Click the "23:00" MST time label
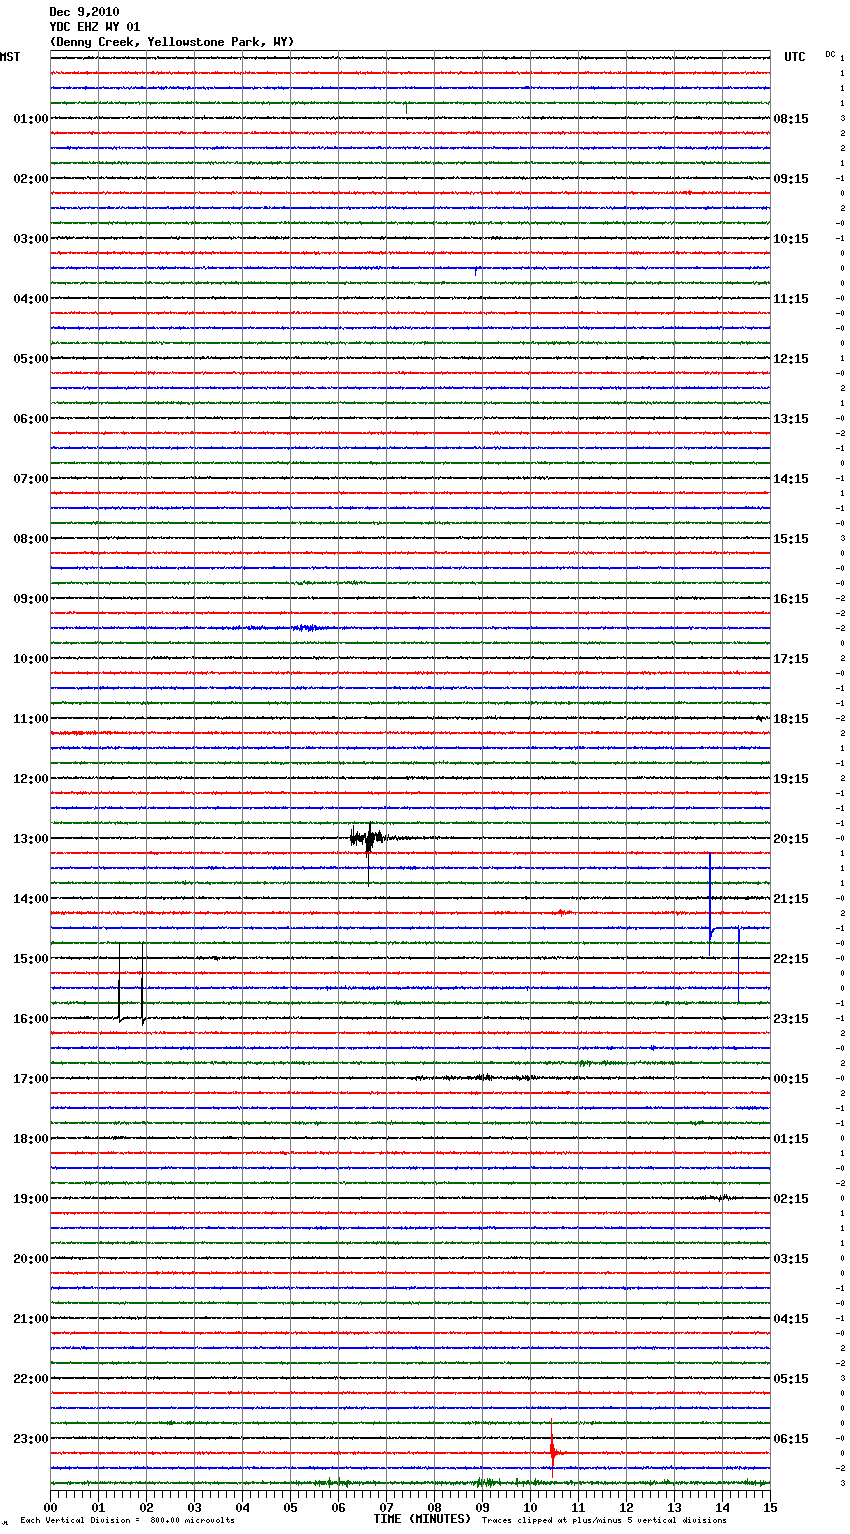Image resolution: width=850 pixels, height=1534 pixels. [x=31, y=1439]
